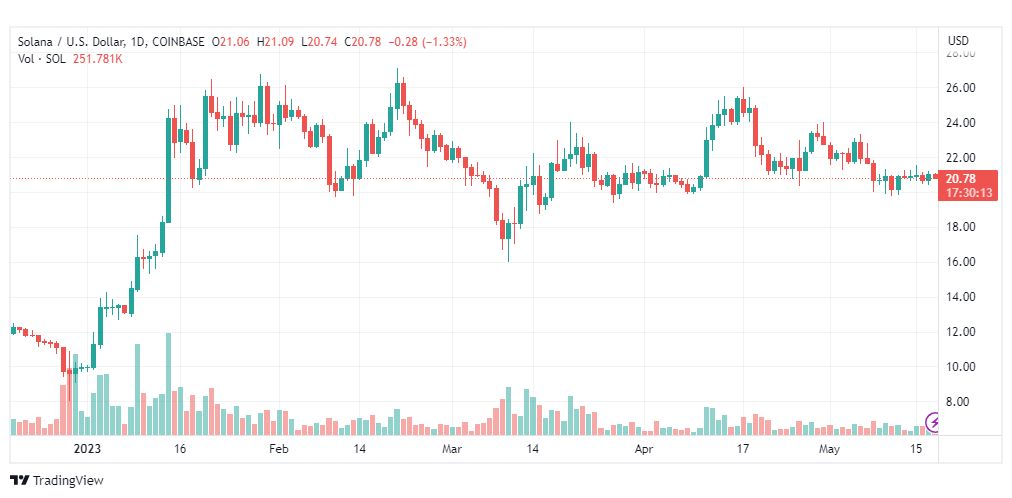Click the COINBASE exchange label
1012x498 pixels.
(x=178, y=42)
